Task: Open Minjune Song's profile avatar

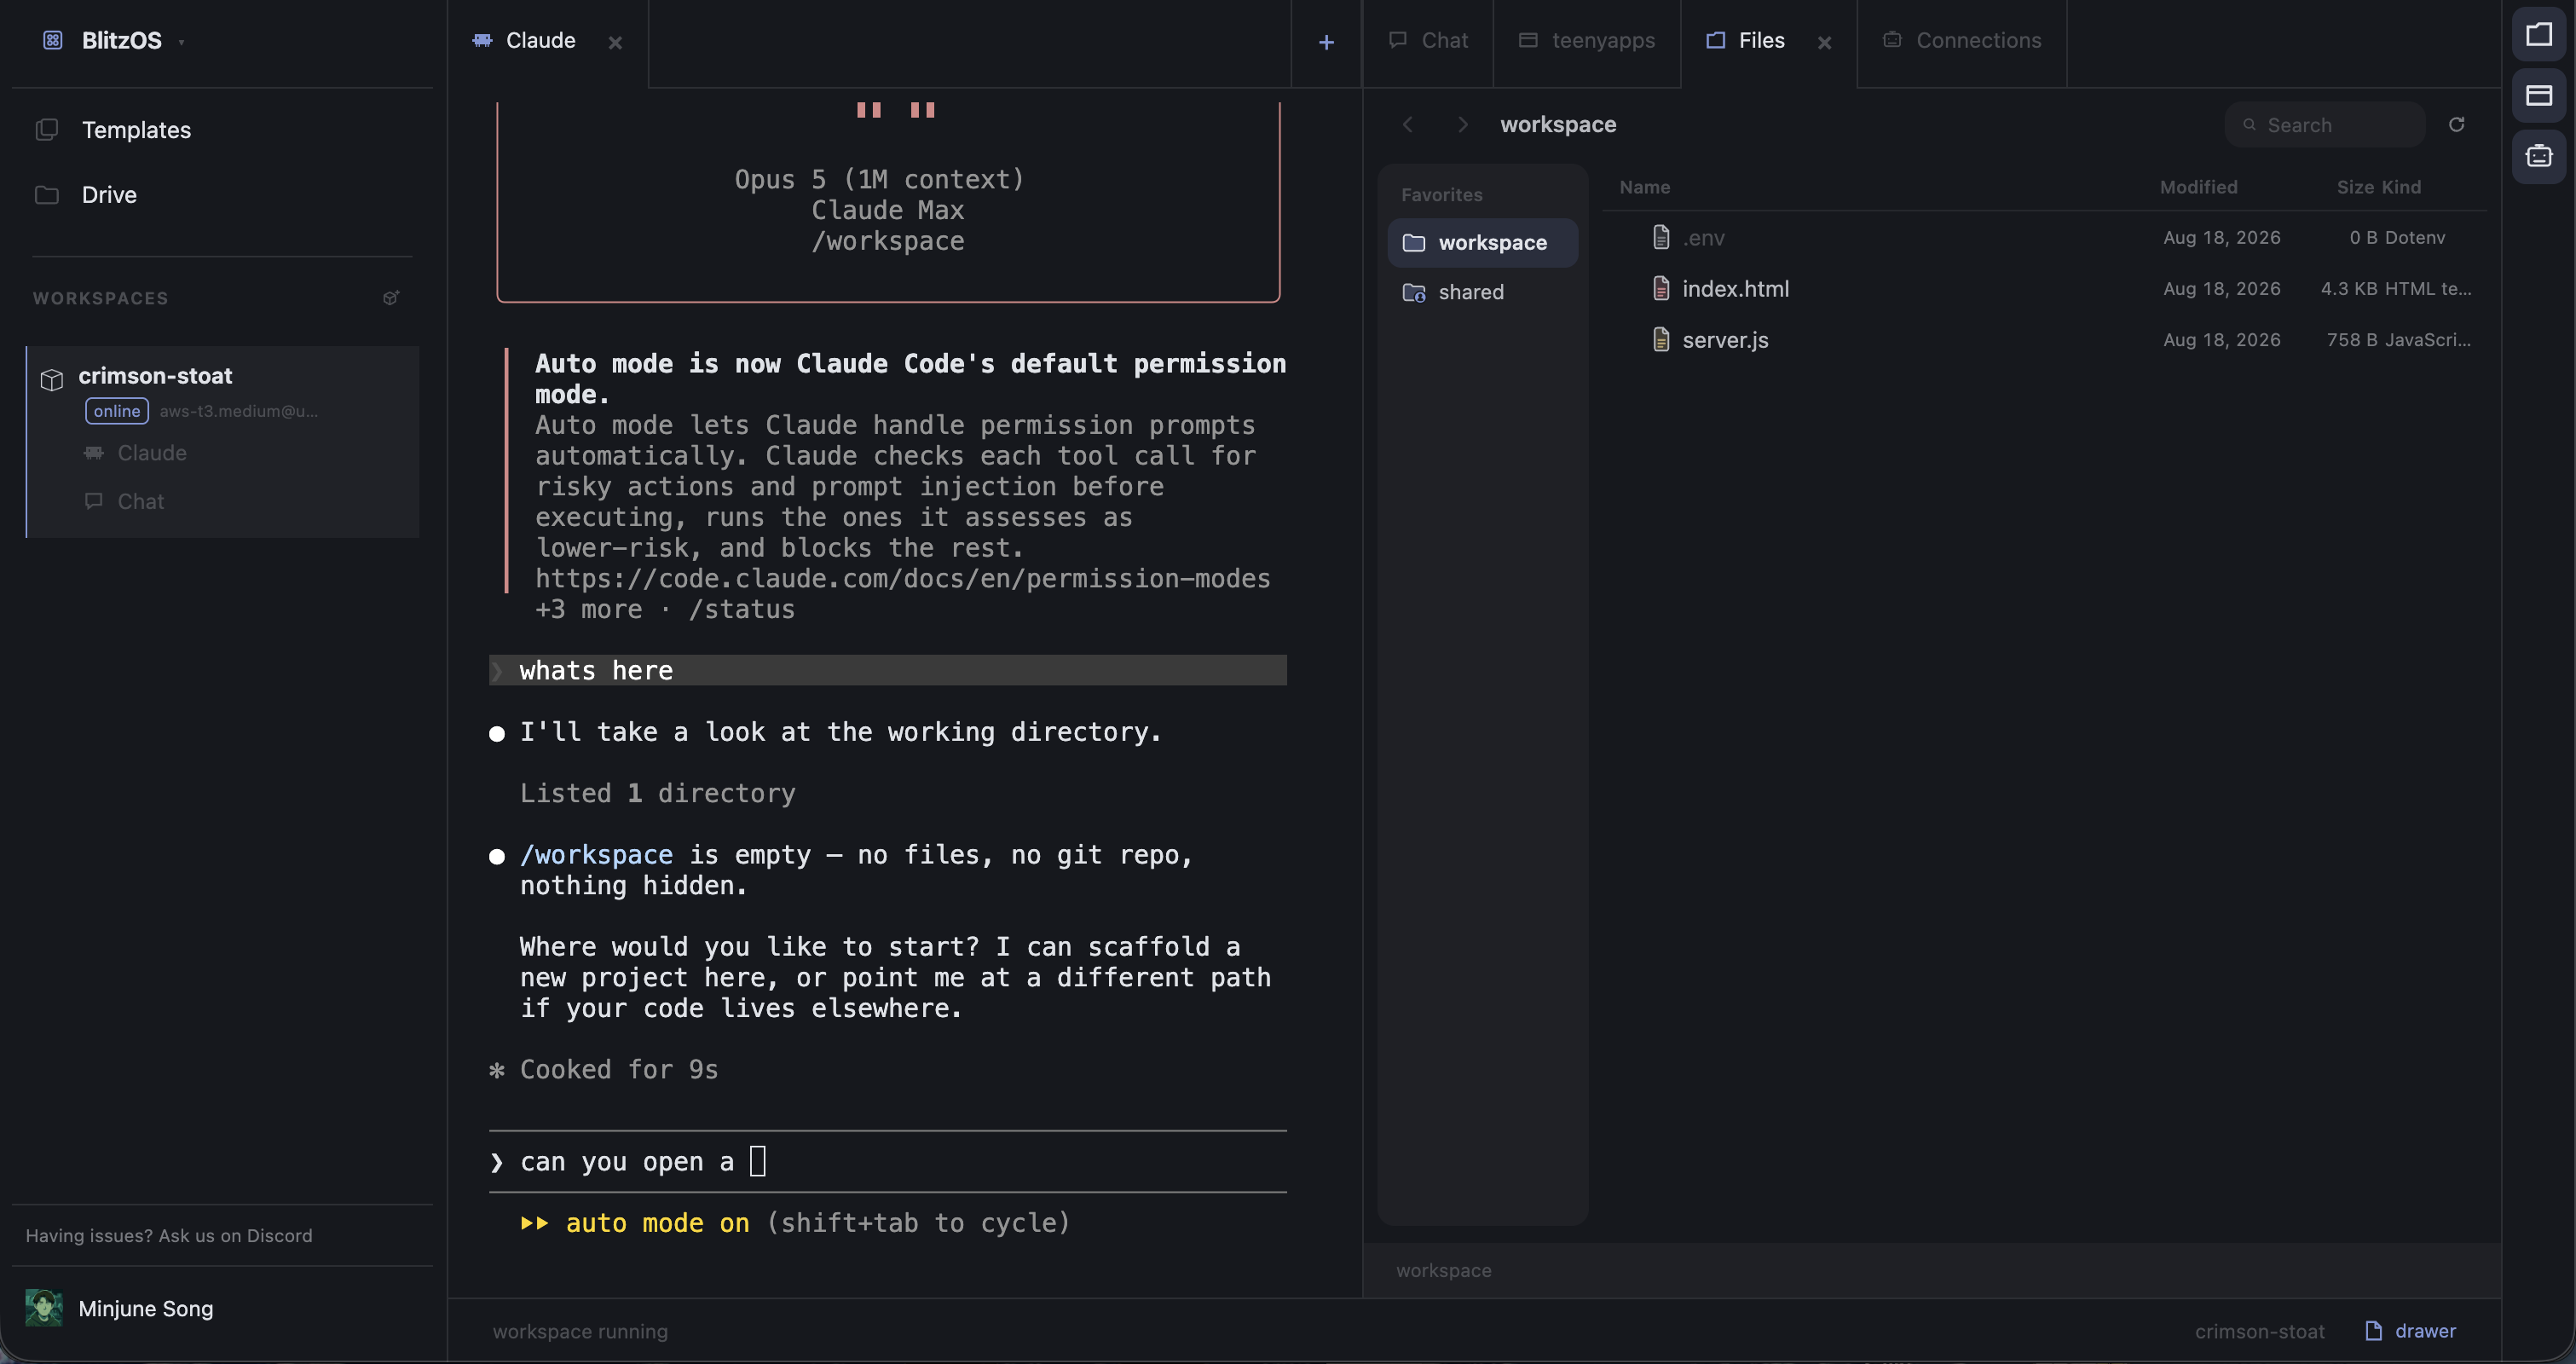Action: coord(44,1308)
